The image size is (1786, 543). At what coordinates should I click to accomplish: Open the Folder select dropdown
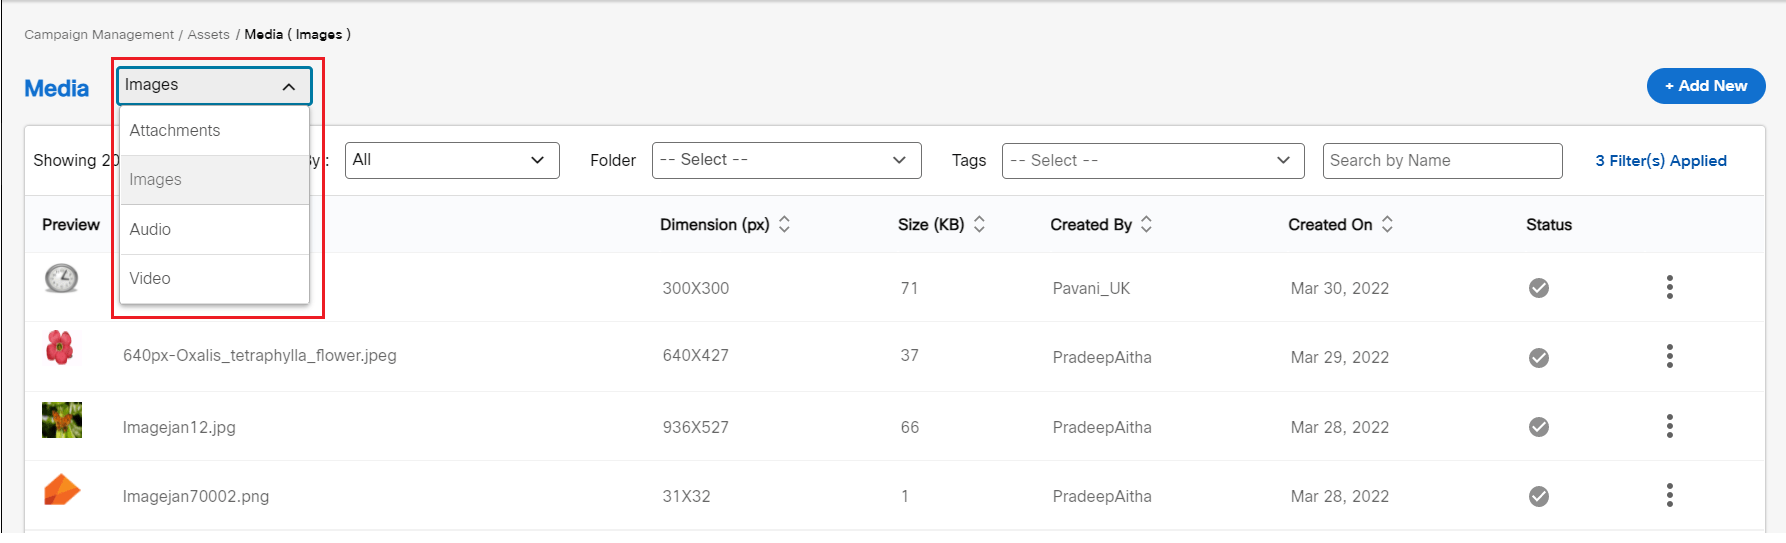(786, 160)
